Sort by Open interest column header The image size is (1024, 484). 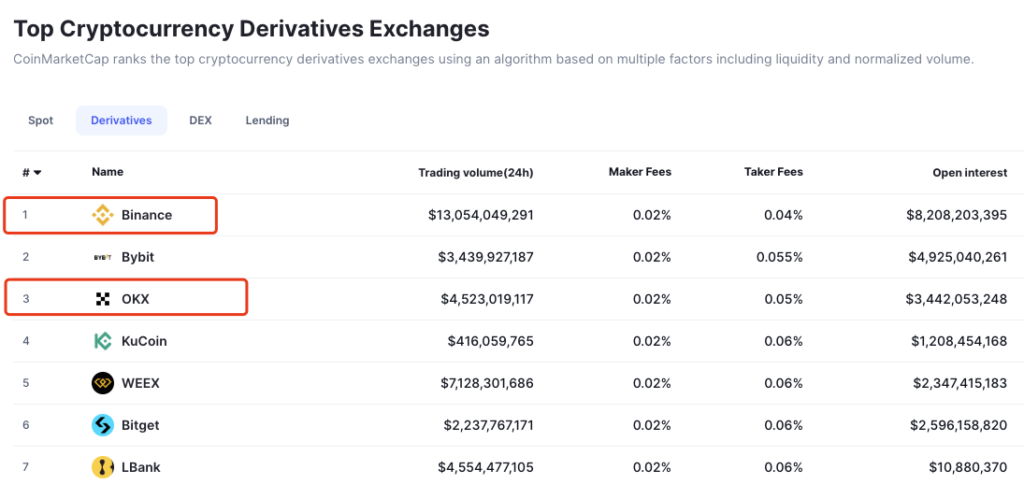click(970, 172)
